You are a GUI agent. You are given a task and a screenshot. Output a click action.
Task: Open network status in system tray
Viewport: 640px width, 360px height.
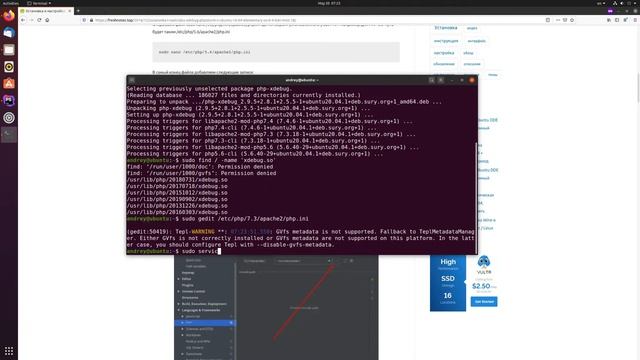pyautogui.click(x=615, y=3)
